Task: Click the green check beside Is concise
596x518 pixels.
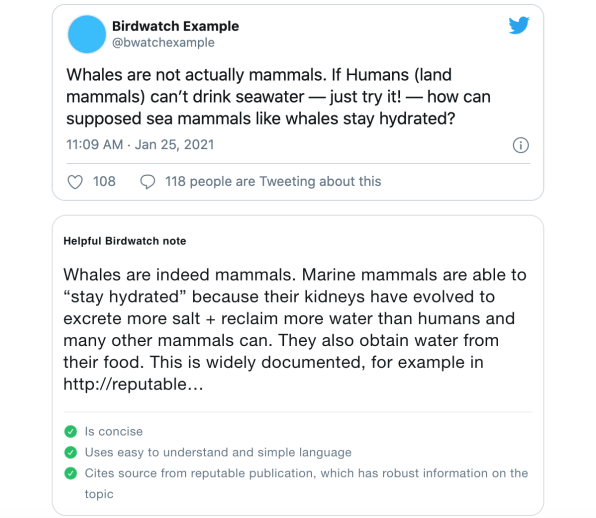Action: (x=71, y=431)
